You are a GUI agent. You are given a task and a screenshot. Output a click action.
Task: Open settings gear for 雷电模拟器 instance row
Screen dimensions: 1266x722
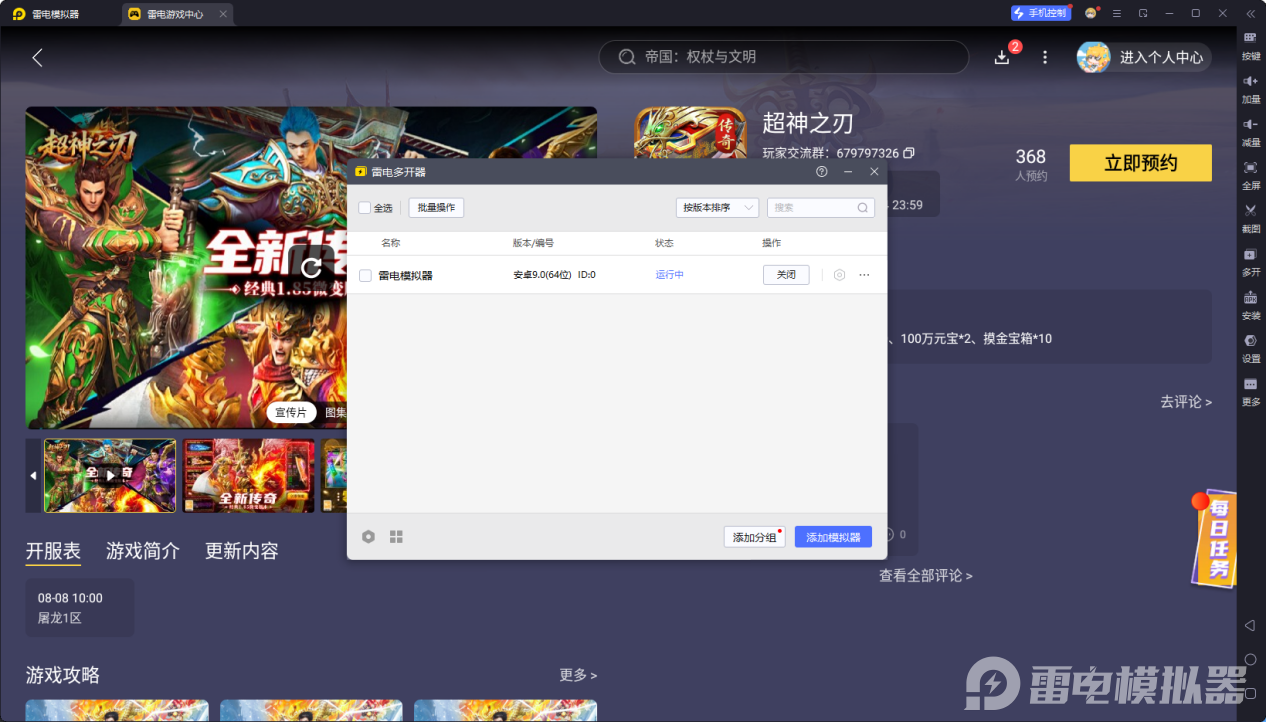839,275
